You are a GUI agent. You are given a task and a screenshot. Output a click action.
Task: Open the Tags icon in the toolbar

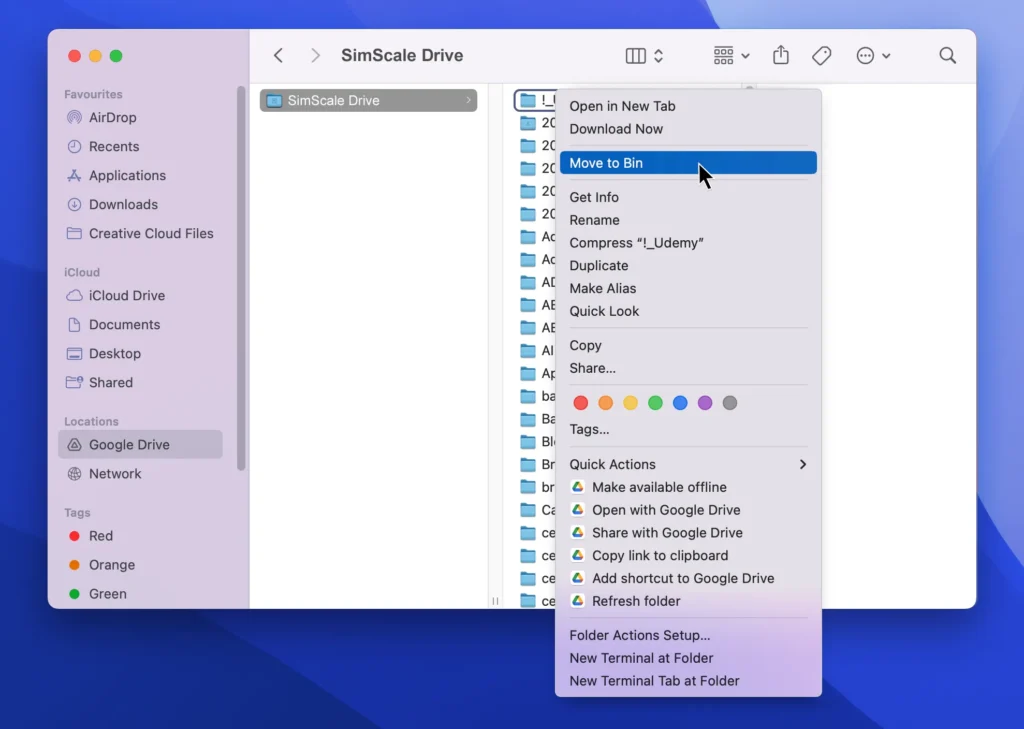tap(822, 56)
